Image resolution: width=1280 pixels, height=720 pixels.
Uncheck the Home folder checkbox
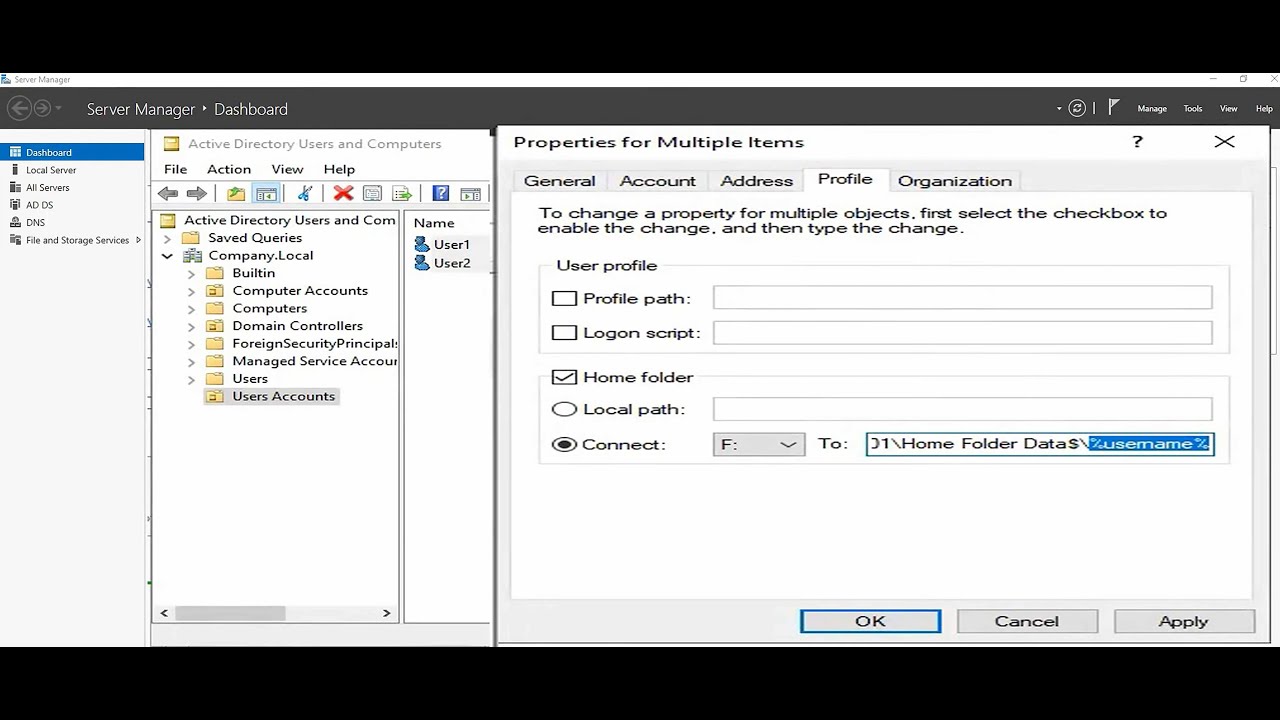click(564, 377)
